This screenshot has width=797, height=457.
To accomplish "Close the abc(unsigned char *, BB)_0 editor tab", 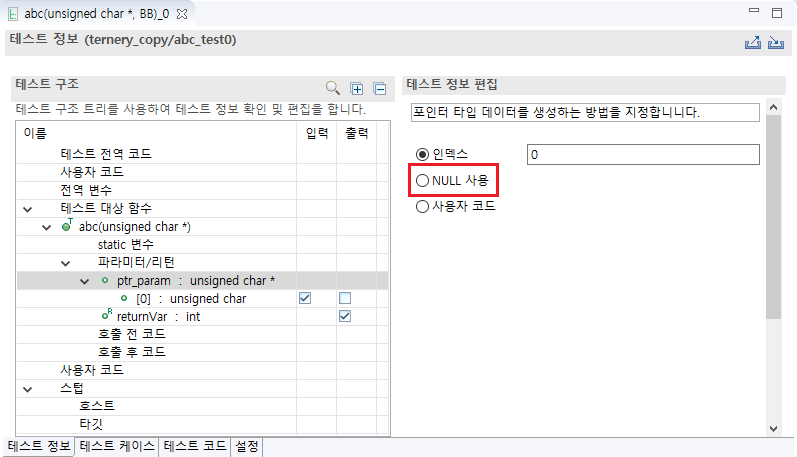I will 182,14.
